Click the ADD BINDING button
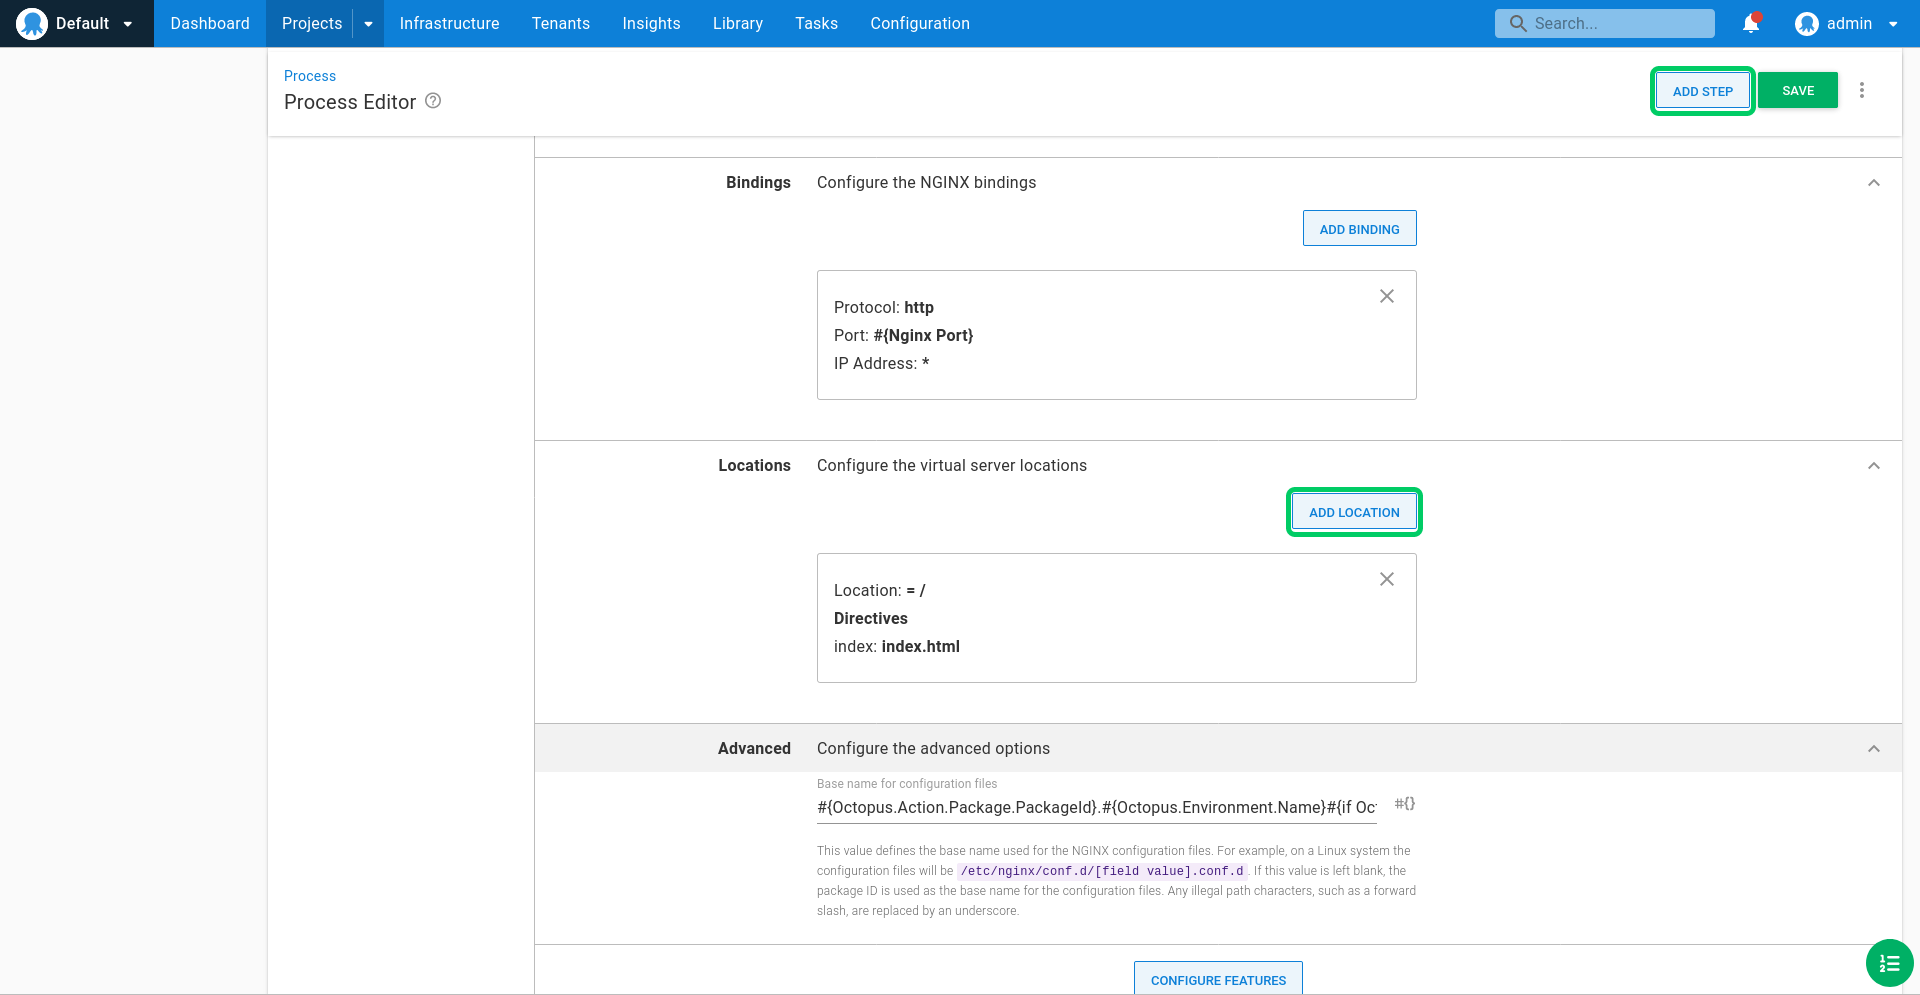 [x=1359, y=228]
